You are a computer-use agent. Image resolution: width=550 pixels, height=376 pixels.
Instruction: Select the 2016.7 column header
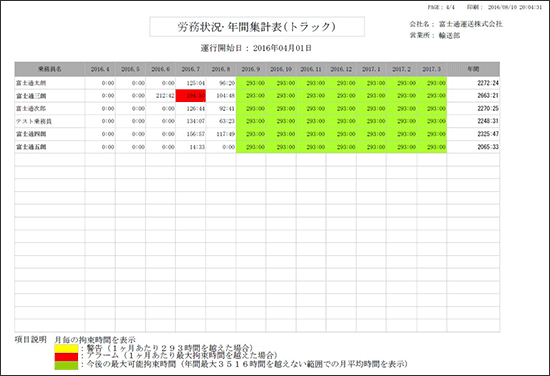point(190,69)
